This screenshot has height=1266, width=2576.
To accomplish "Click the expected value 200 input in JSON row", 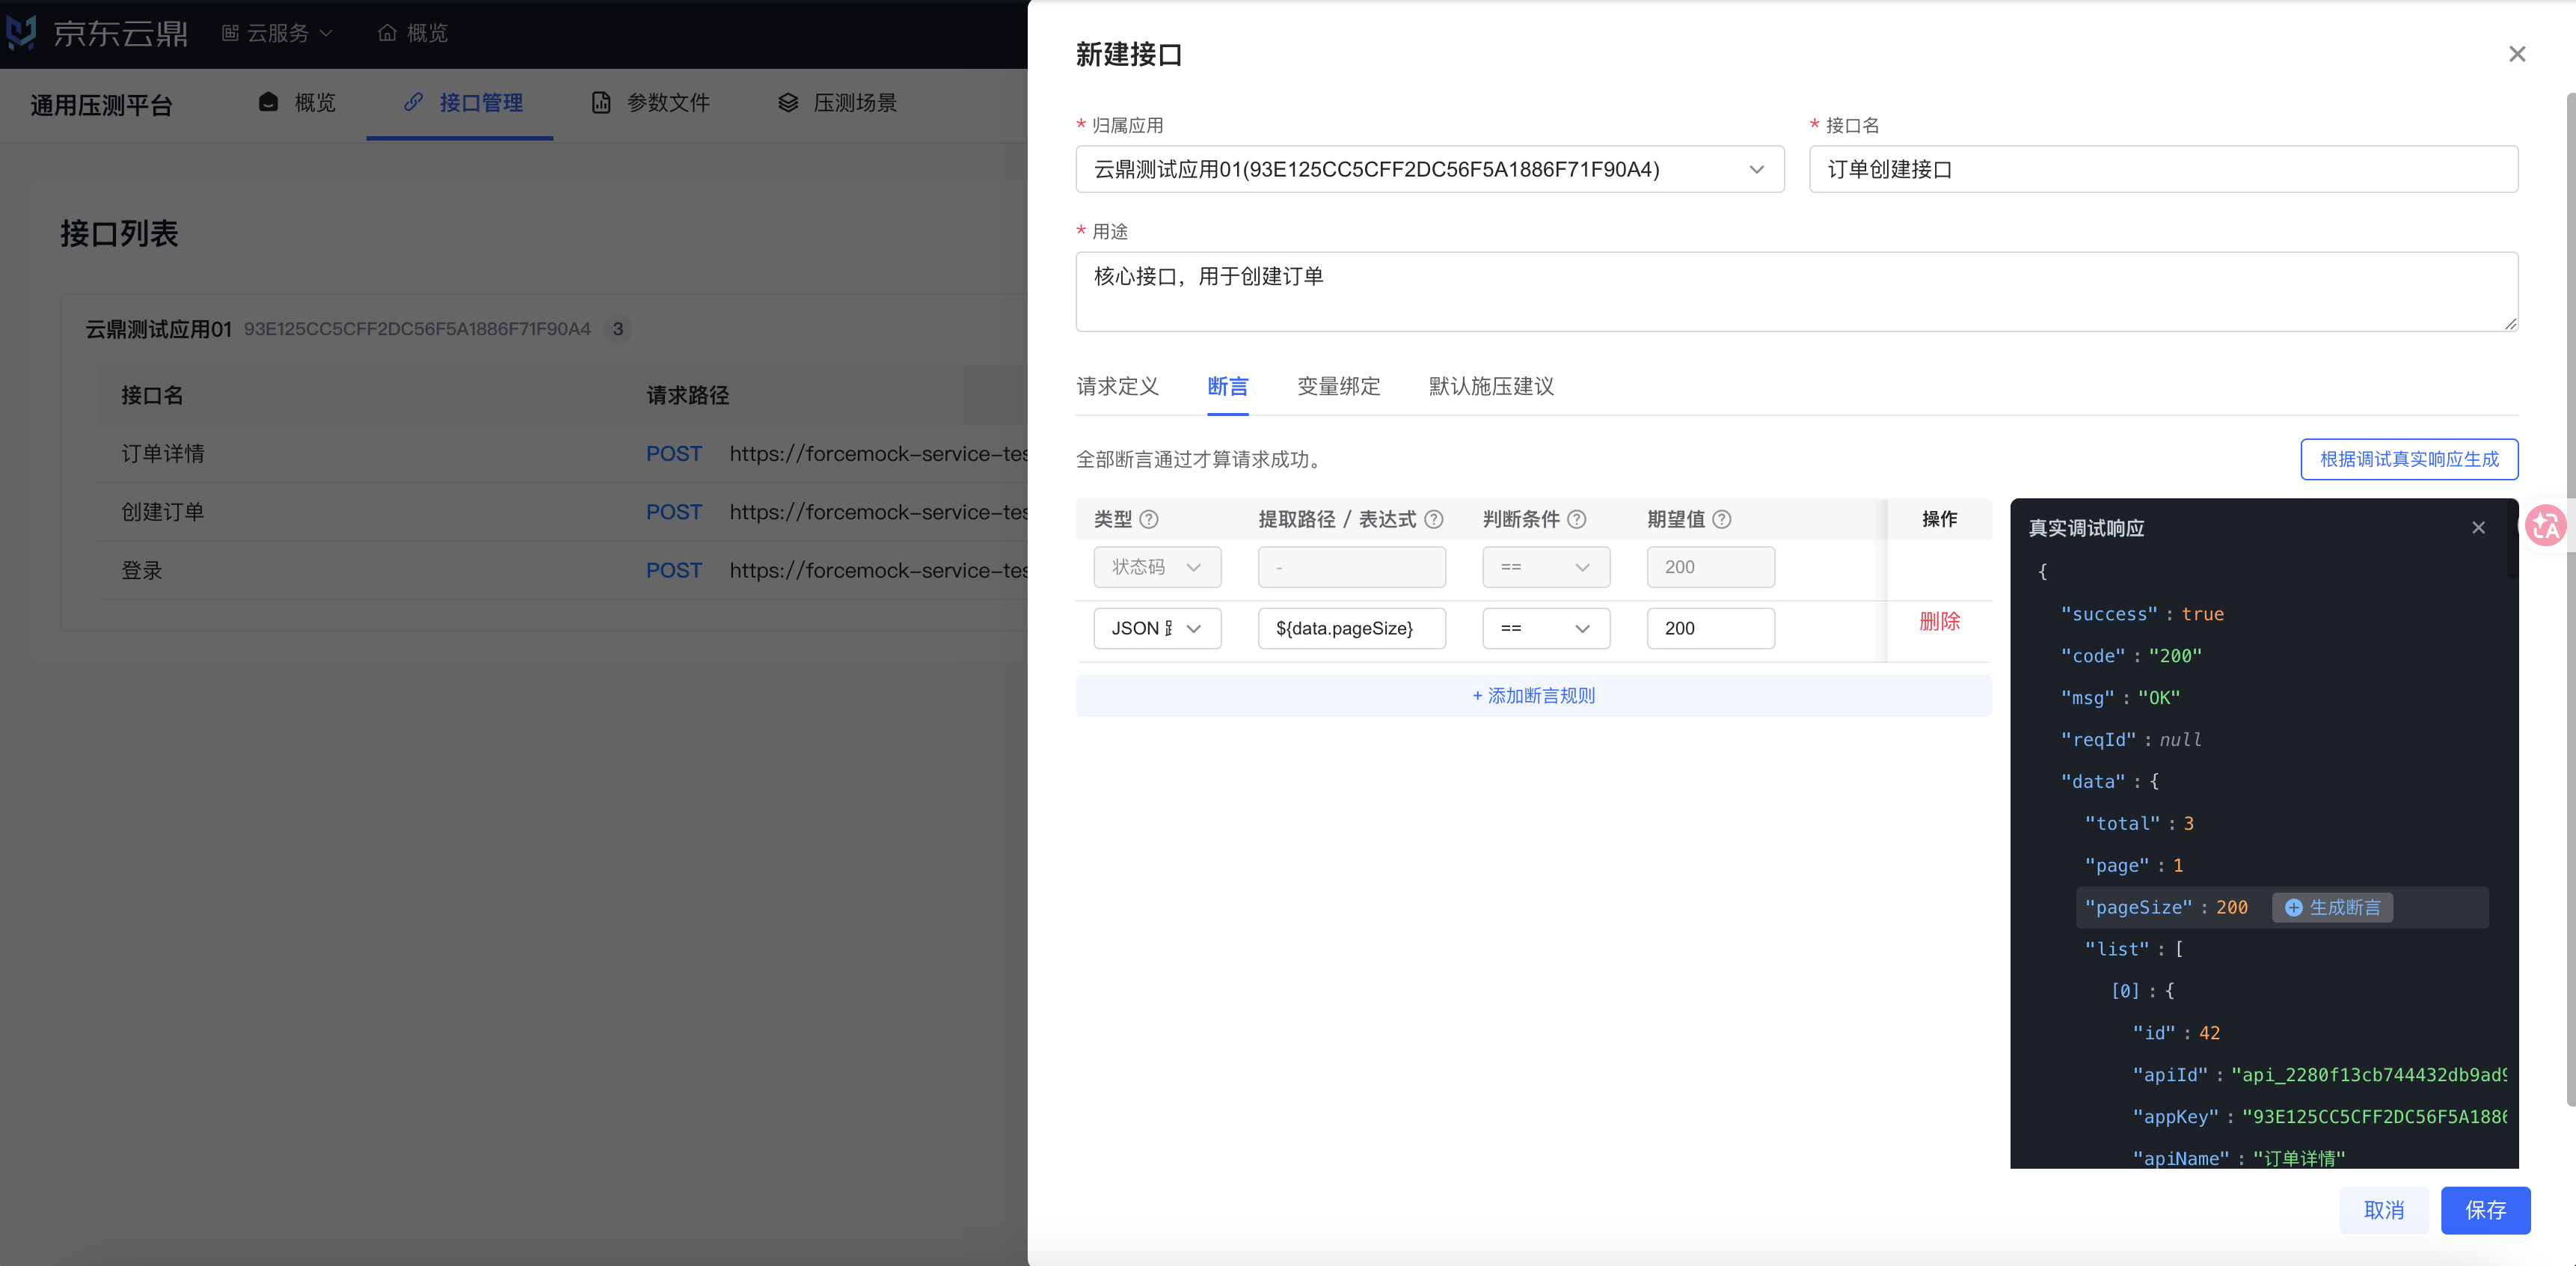I will (x=1710, y=628).
